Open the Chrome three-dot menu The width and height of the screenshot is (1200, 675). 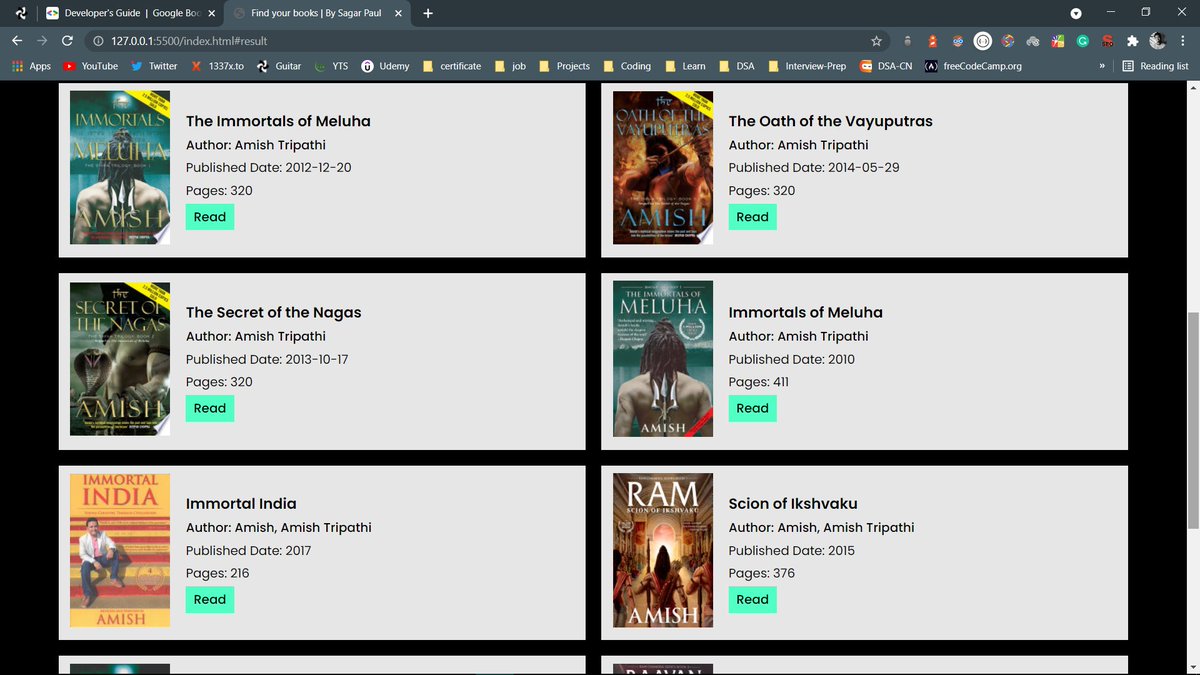pos(1182,41)
